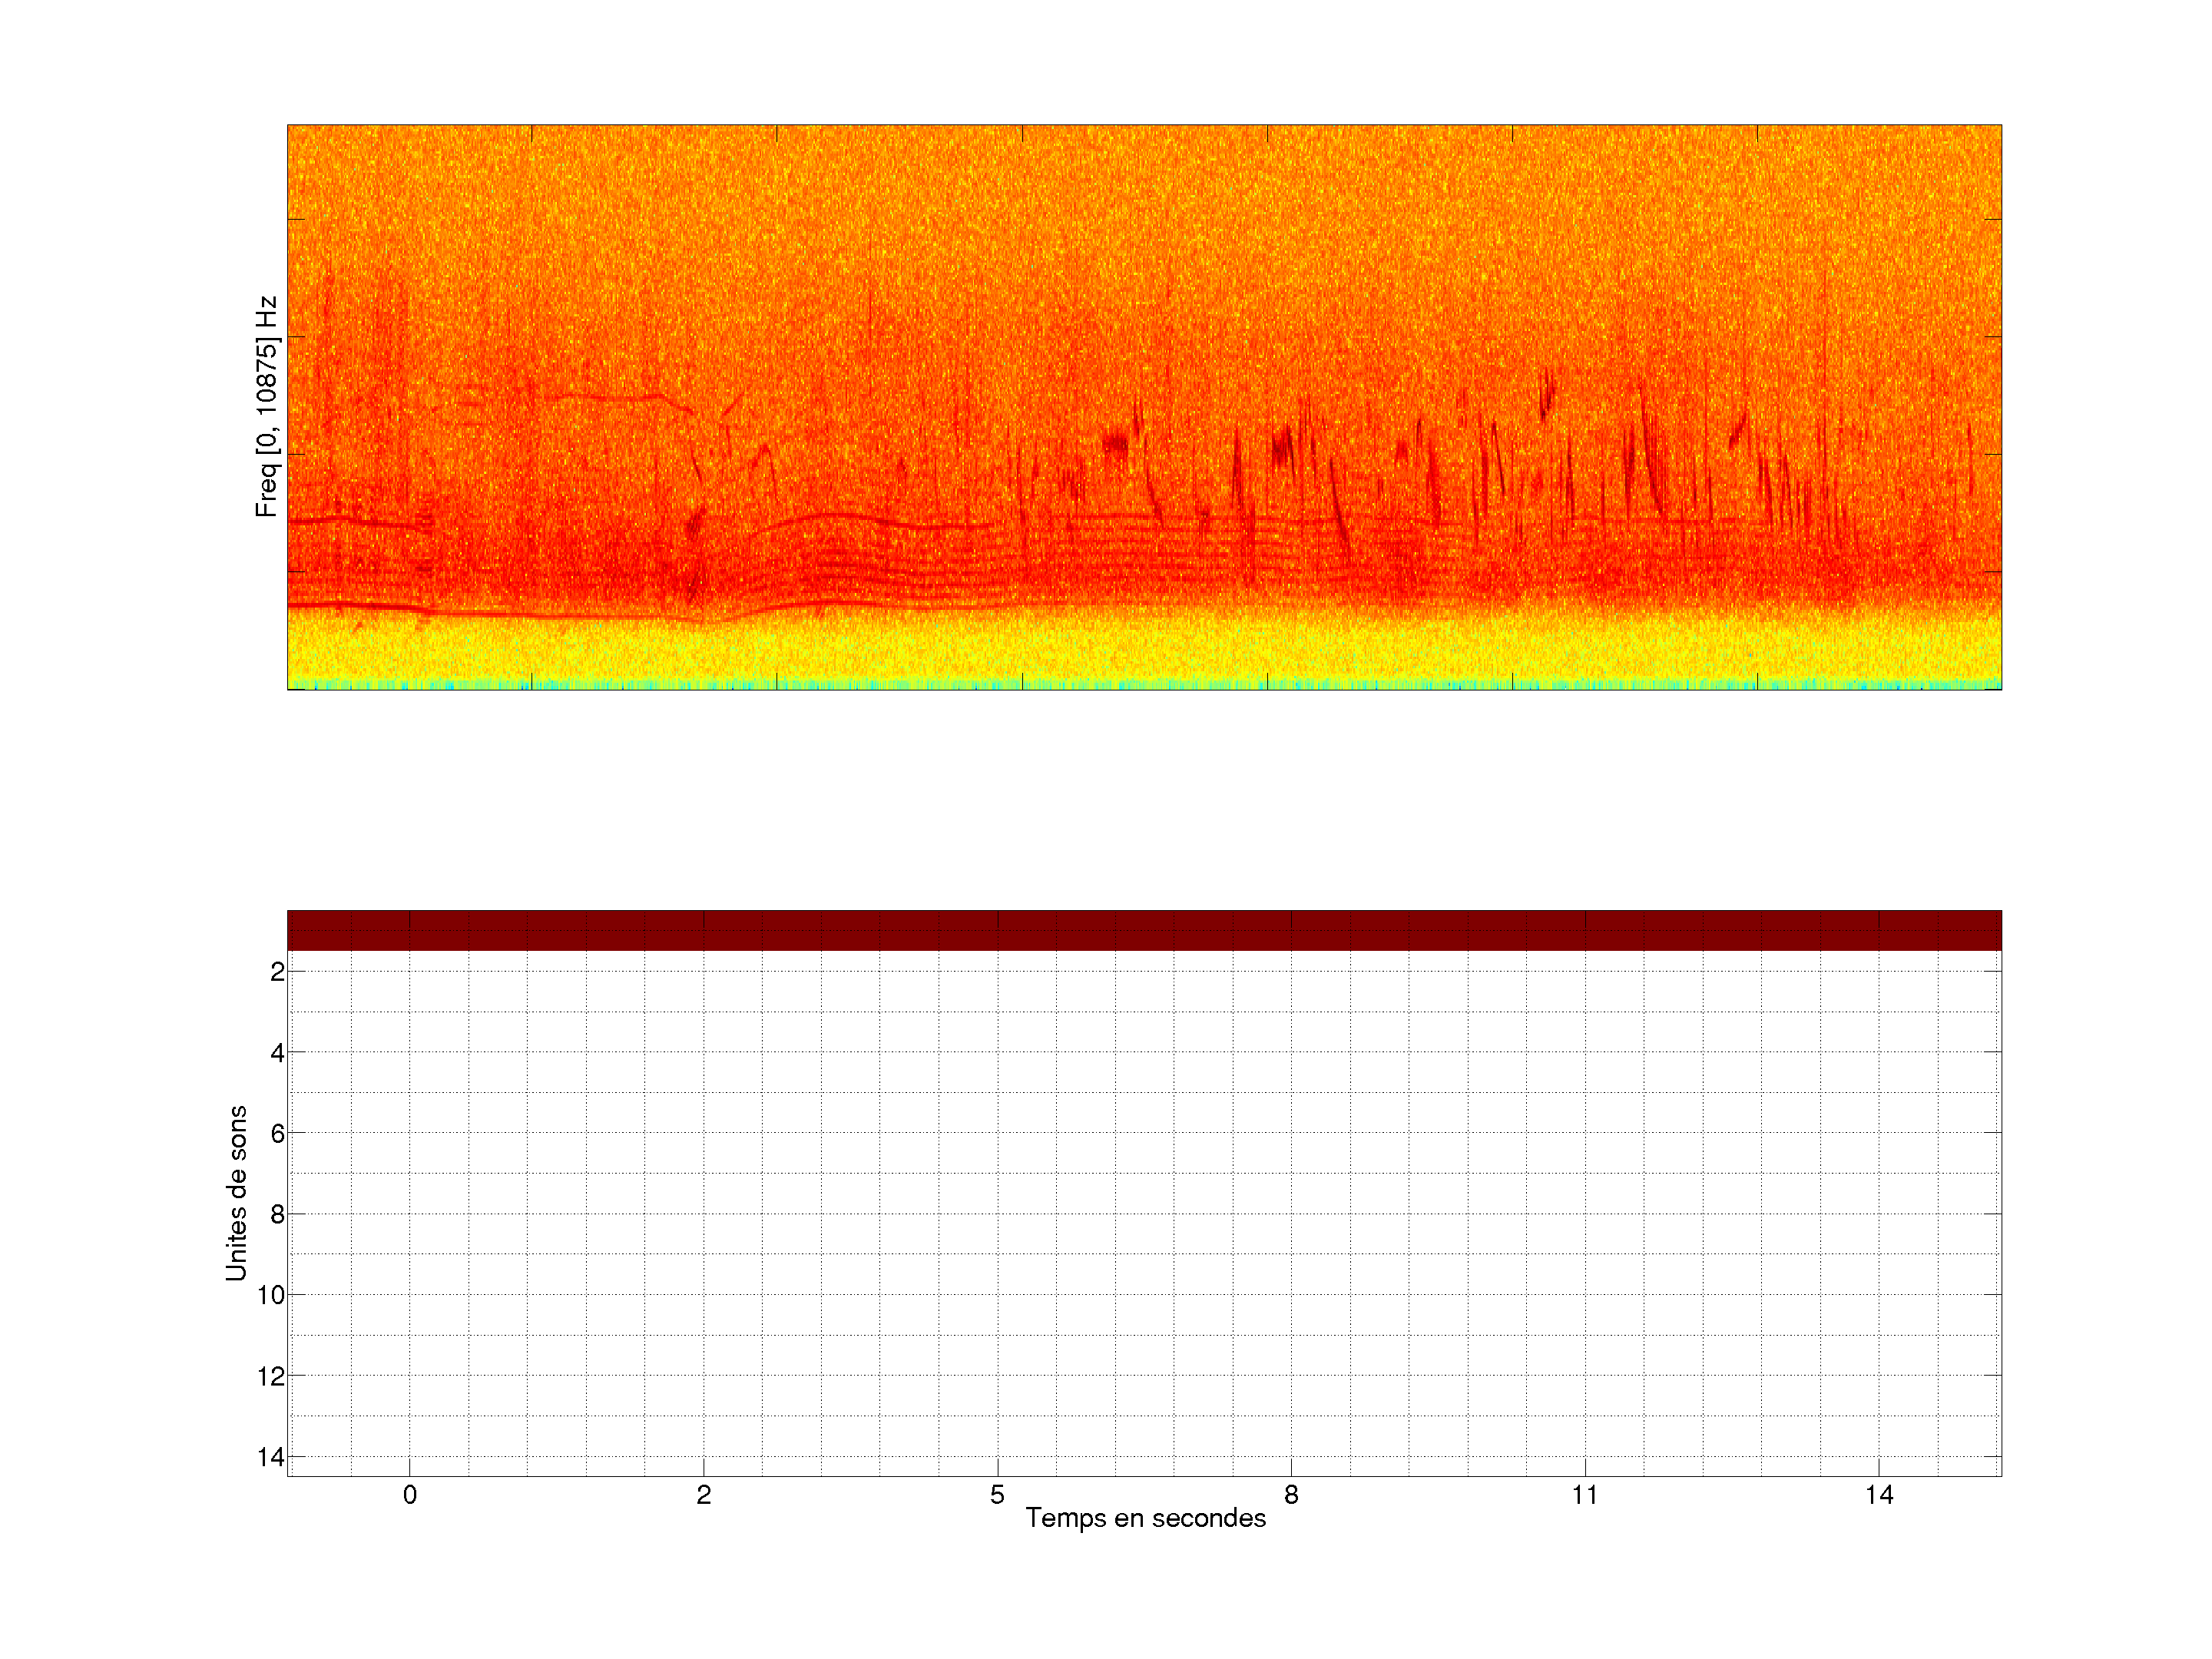Click the time-axis tick label '8' below the grid
Screen dimensions: 2212x1659
pyautogui.click(x=1291, y=1495)
